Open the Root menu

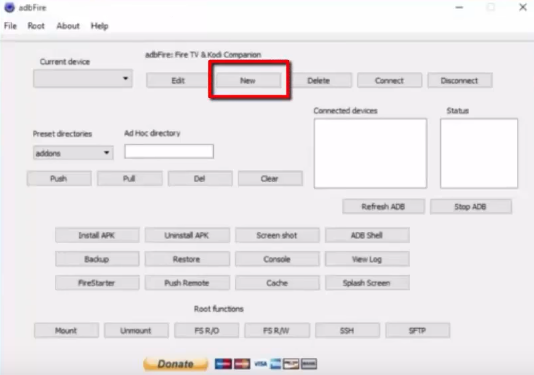[x=36, y=26]
